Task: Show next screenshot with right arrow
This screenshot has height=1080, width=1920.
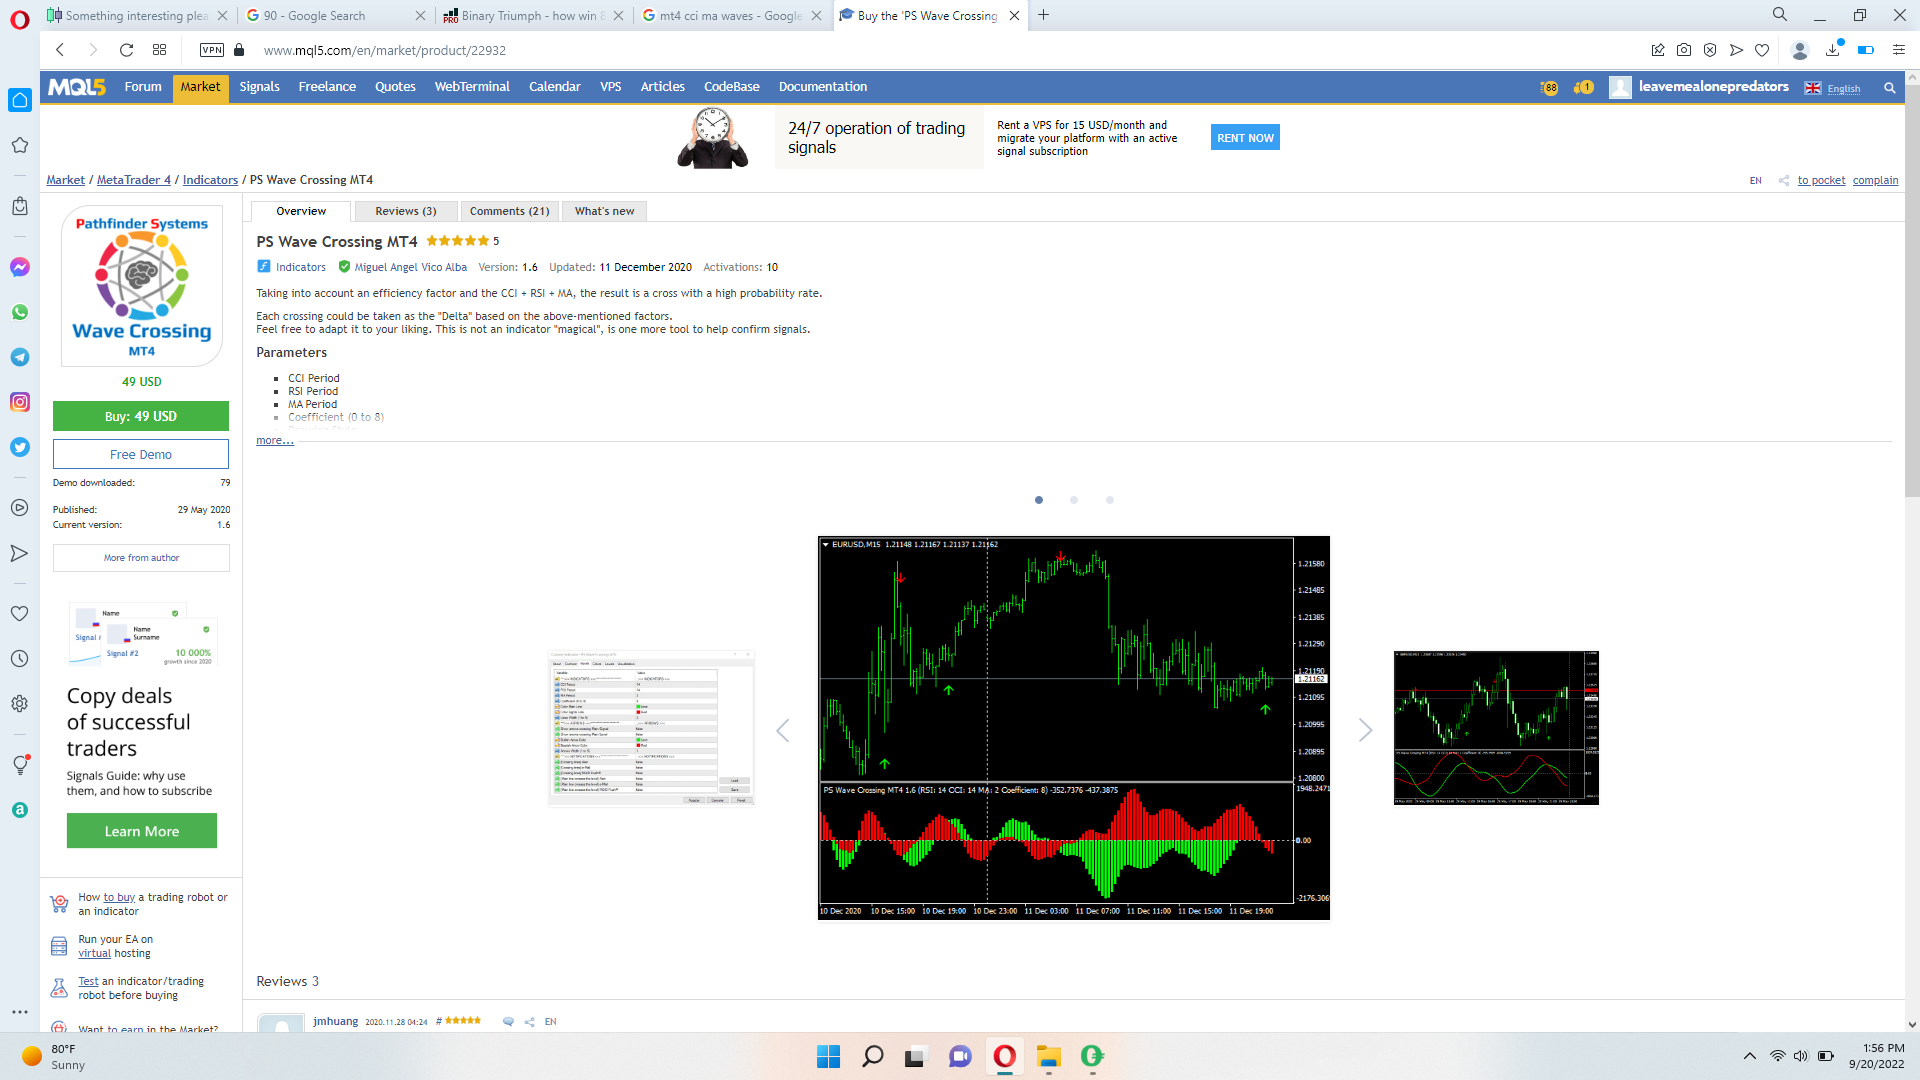Action: pos(1365,731)
